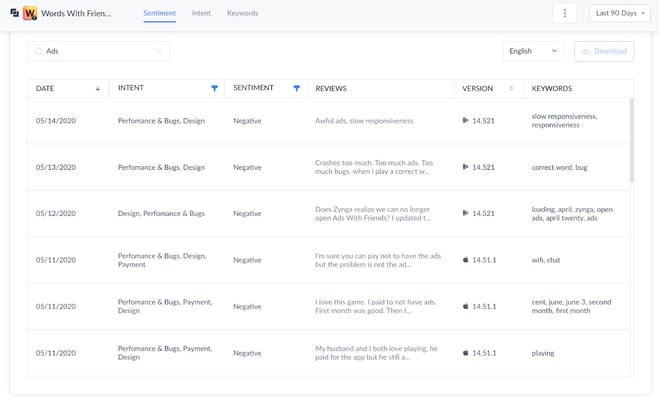This screenshot has width=659, height=398.
Task: Click the search magnifier icon in Ads field
Action: (39, 51)
